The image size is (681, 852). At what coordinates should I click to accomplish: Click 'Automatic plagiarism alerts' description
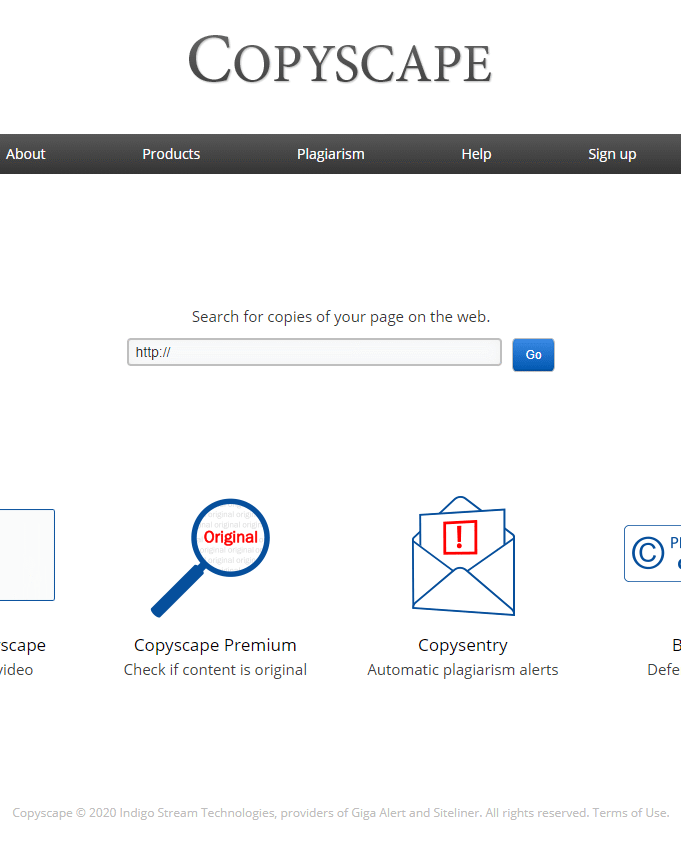463,670
